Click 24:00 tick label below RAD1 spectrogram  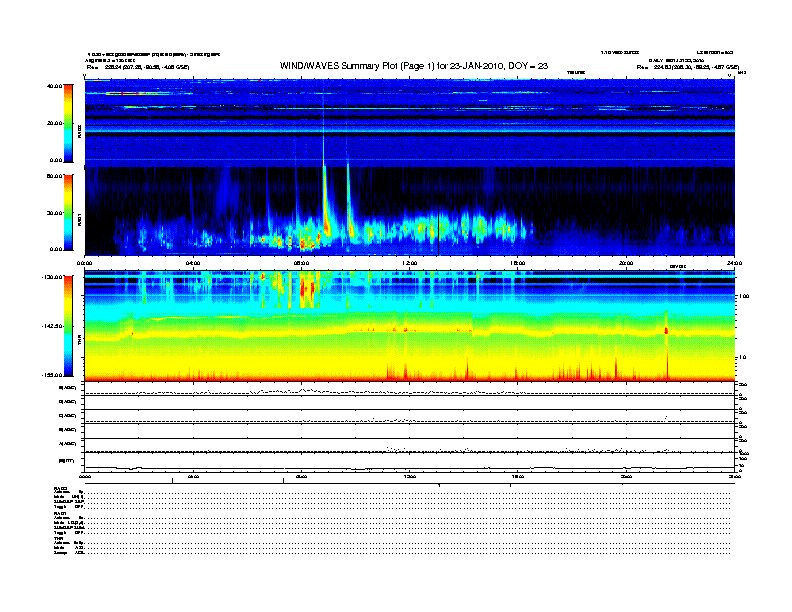point(734,263)
